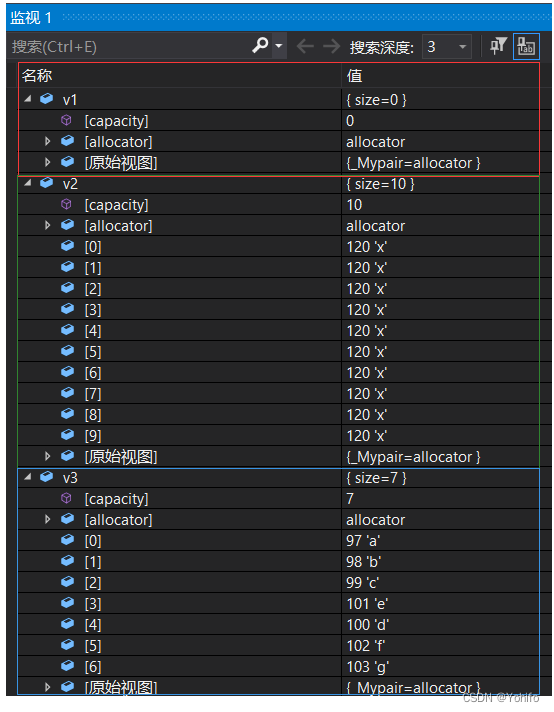Click the search magnifier icon

(x=260, y=45)
